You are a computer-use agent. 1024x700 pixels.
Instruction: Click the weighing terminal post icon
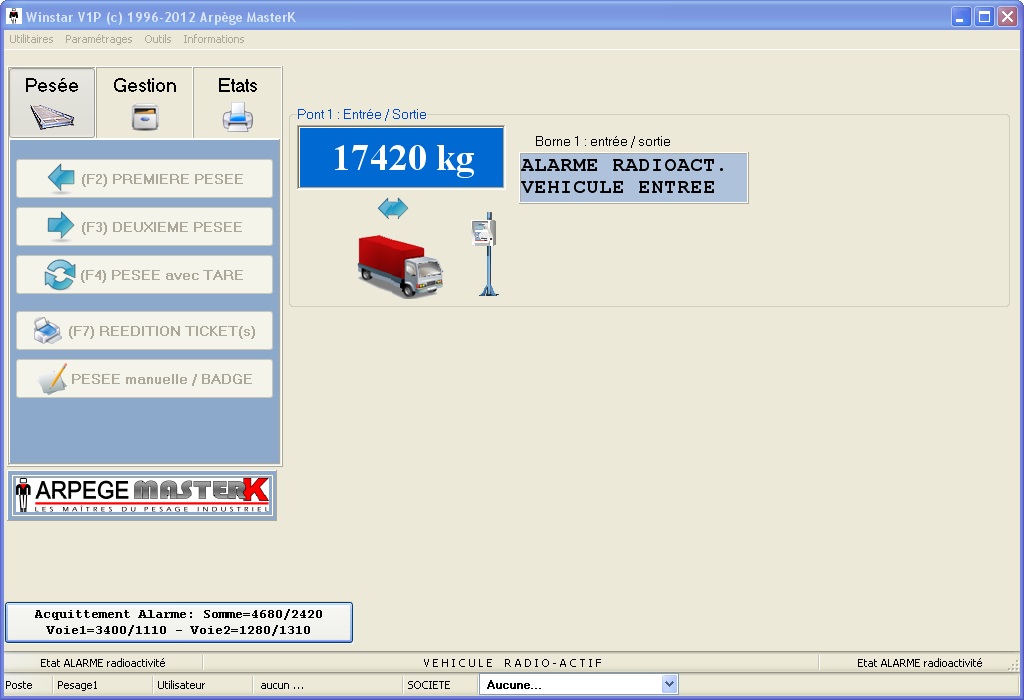point(486,253)
